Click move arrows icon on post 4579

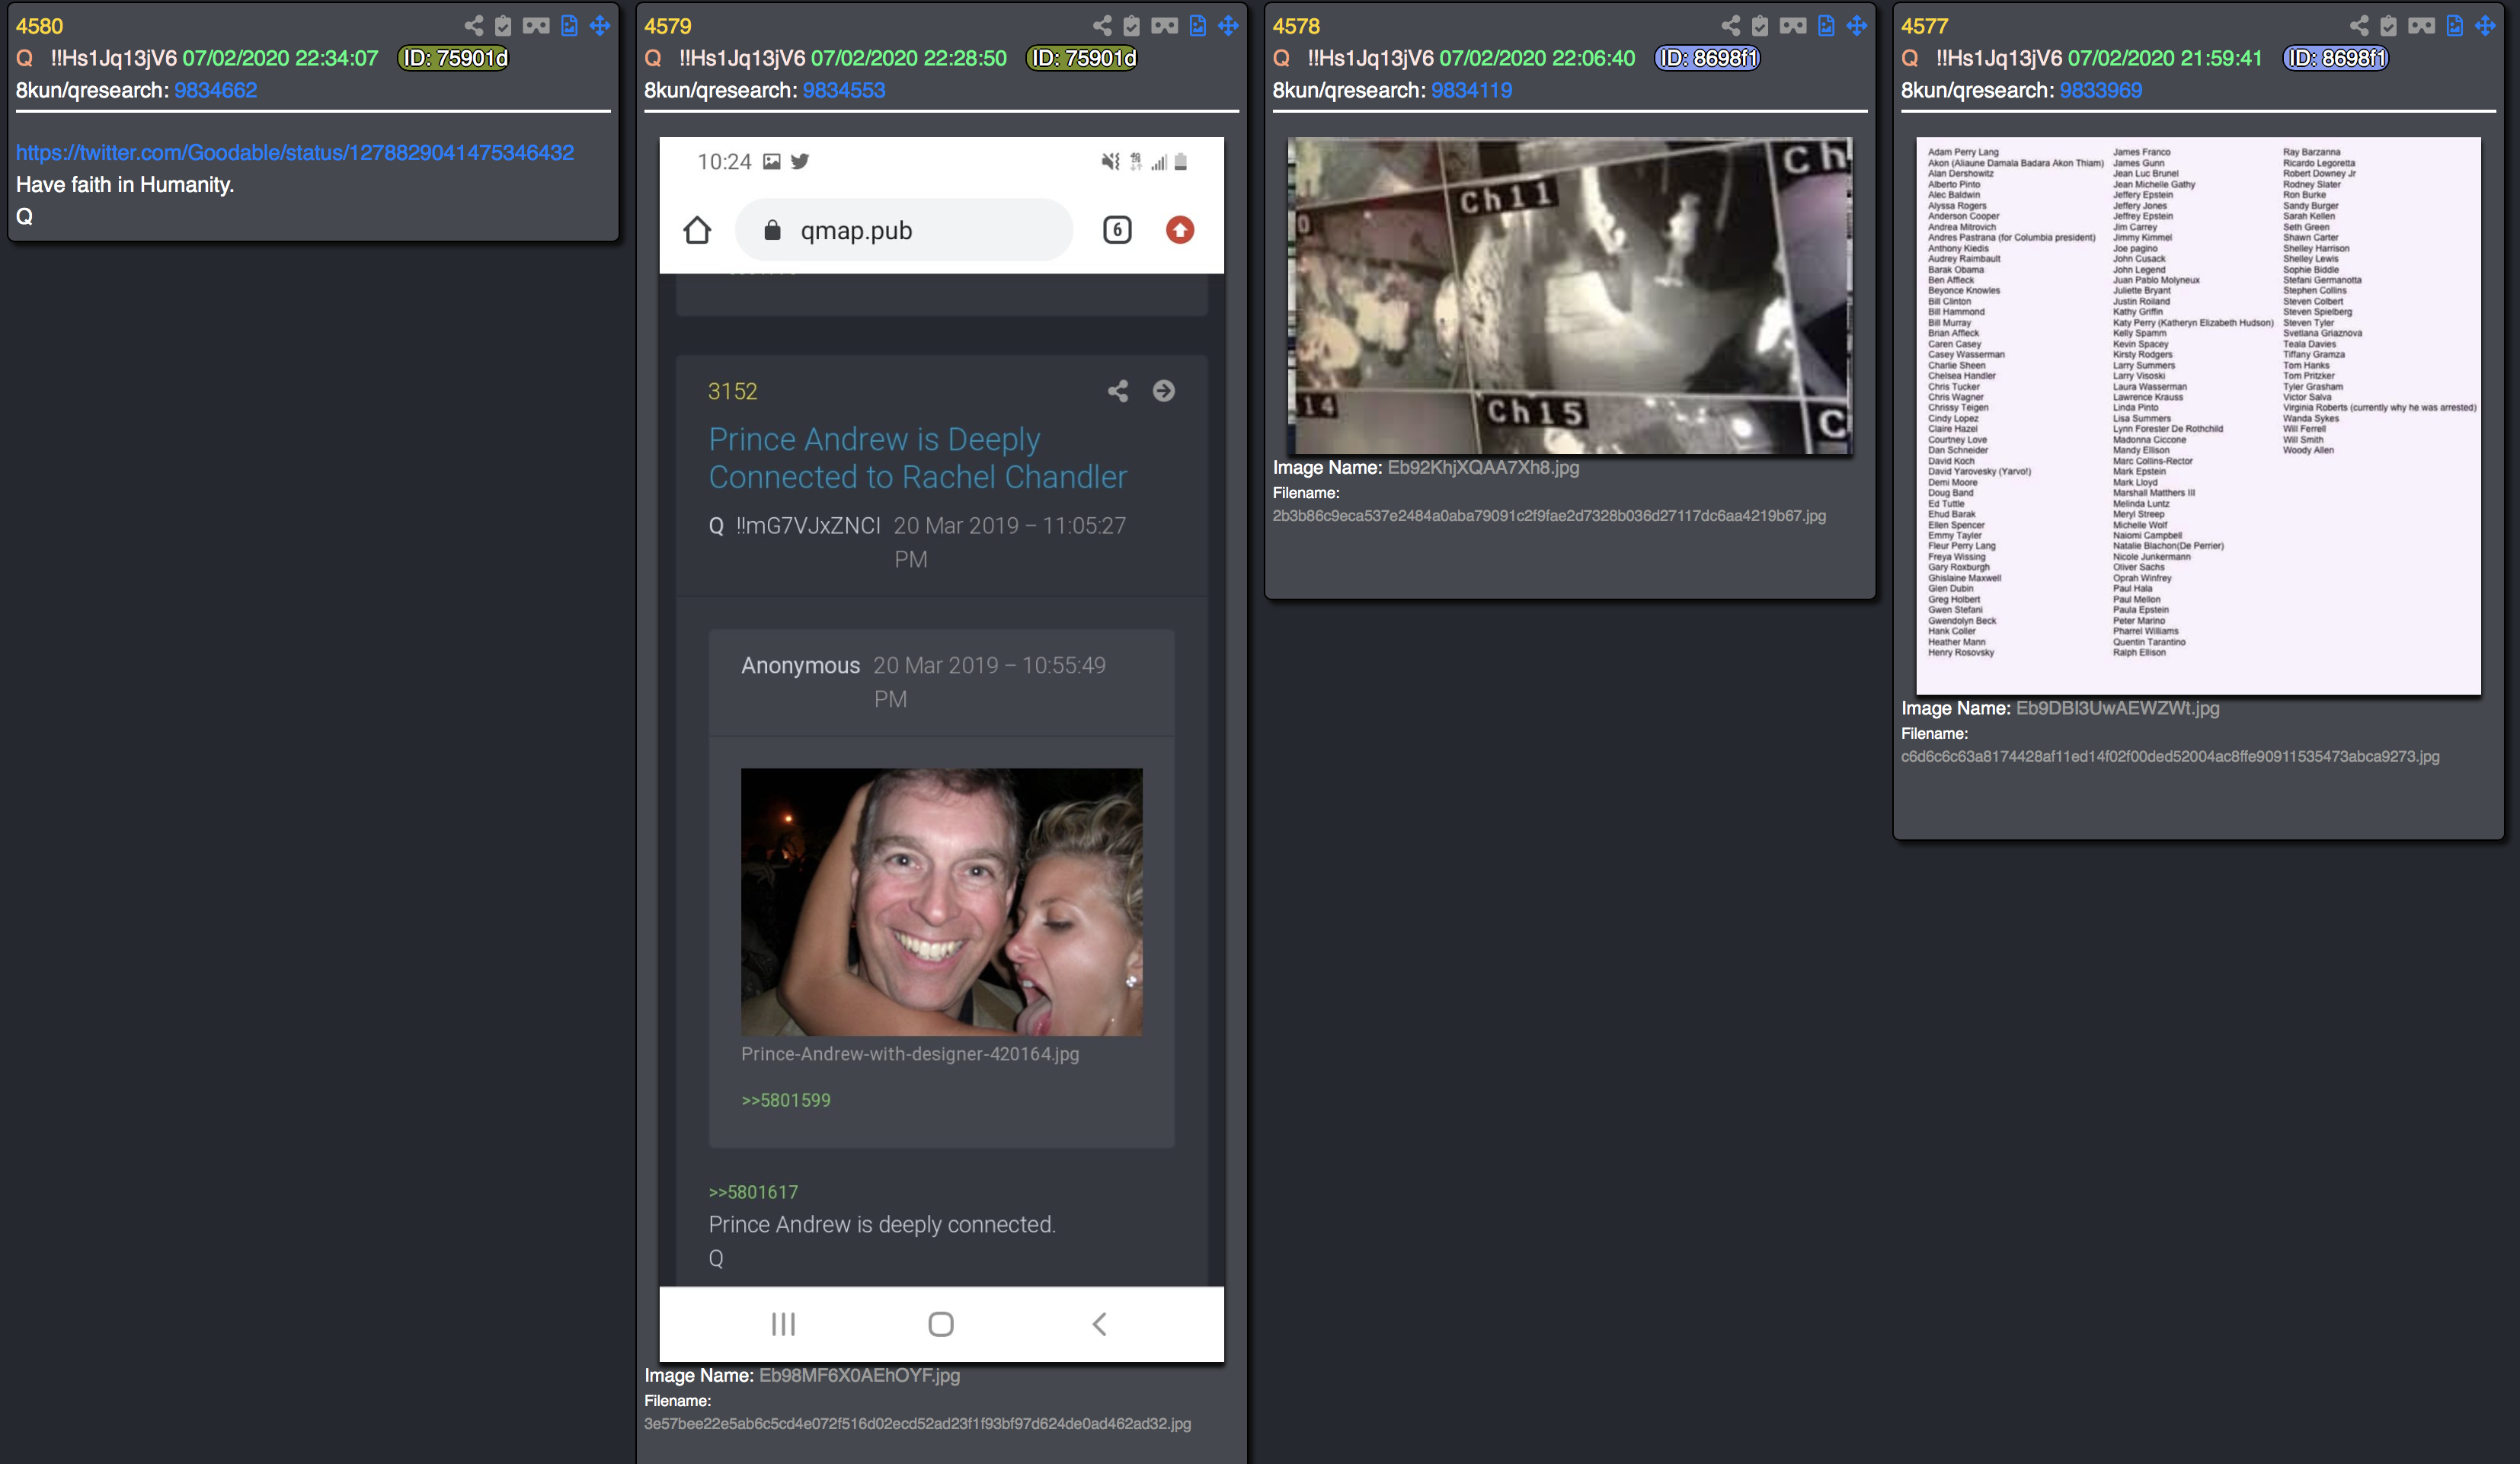click(x=1228, y=26)
